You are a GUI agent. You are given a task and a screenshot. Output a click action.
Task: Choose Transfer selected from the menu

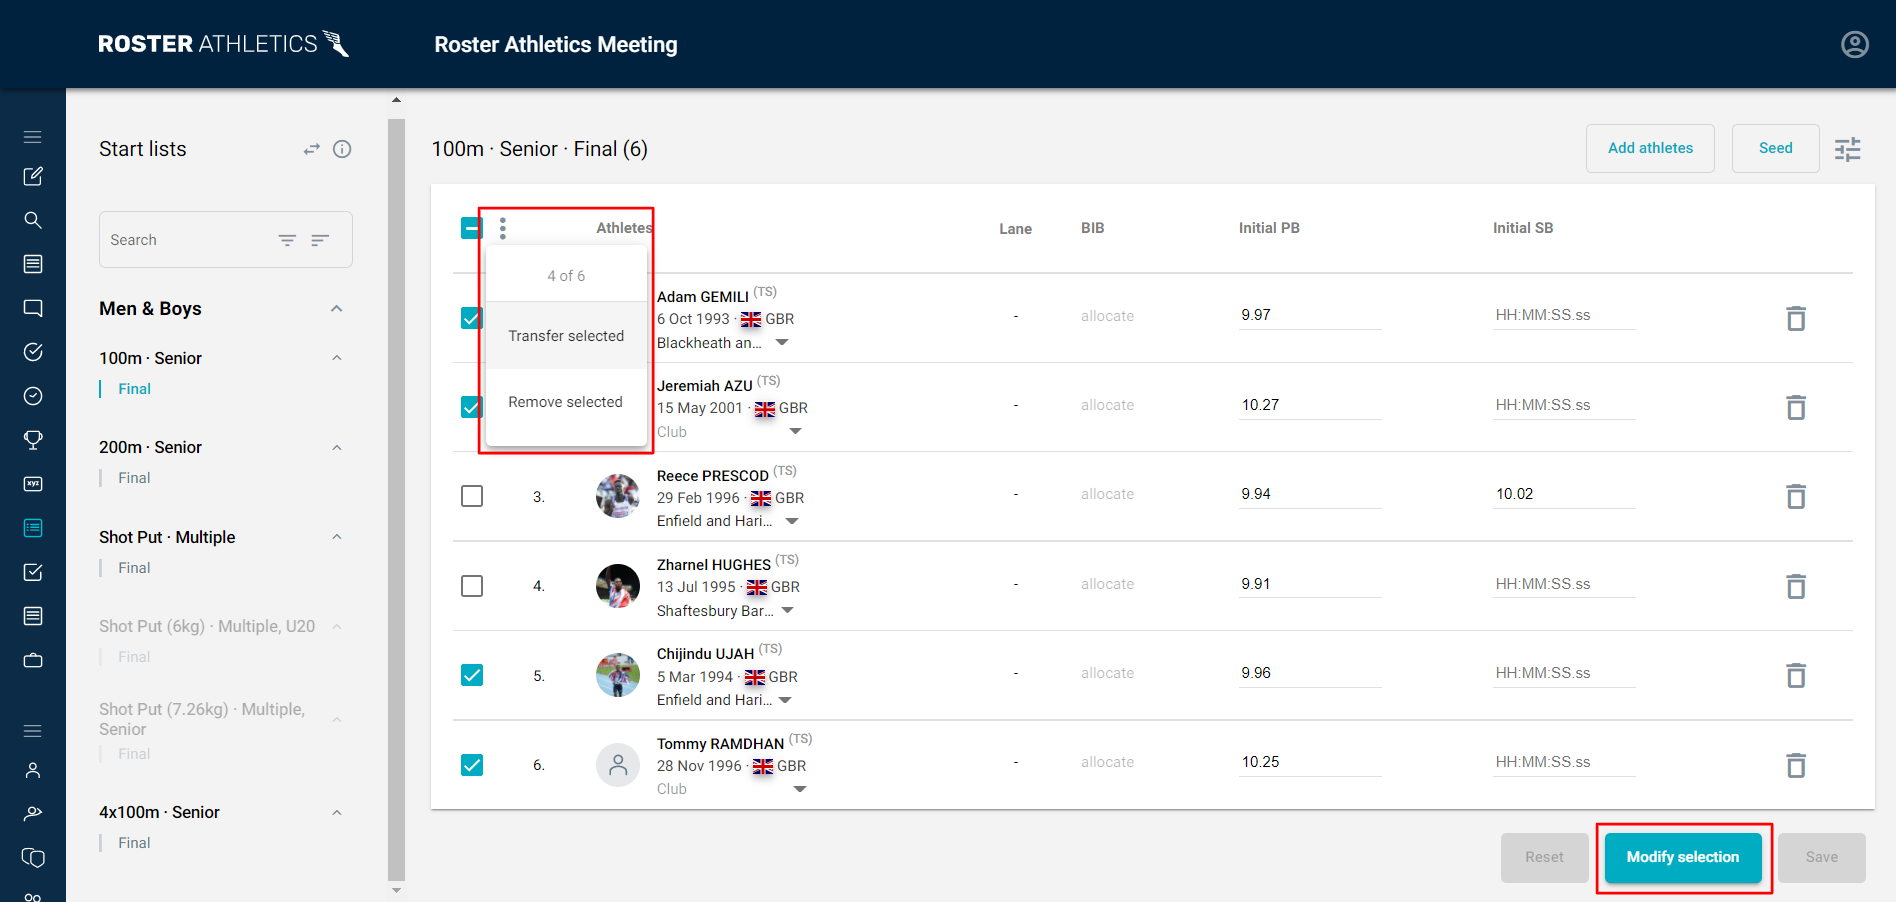click(565, 335)
